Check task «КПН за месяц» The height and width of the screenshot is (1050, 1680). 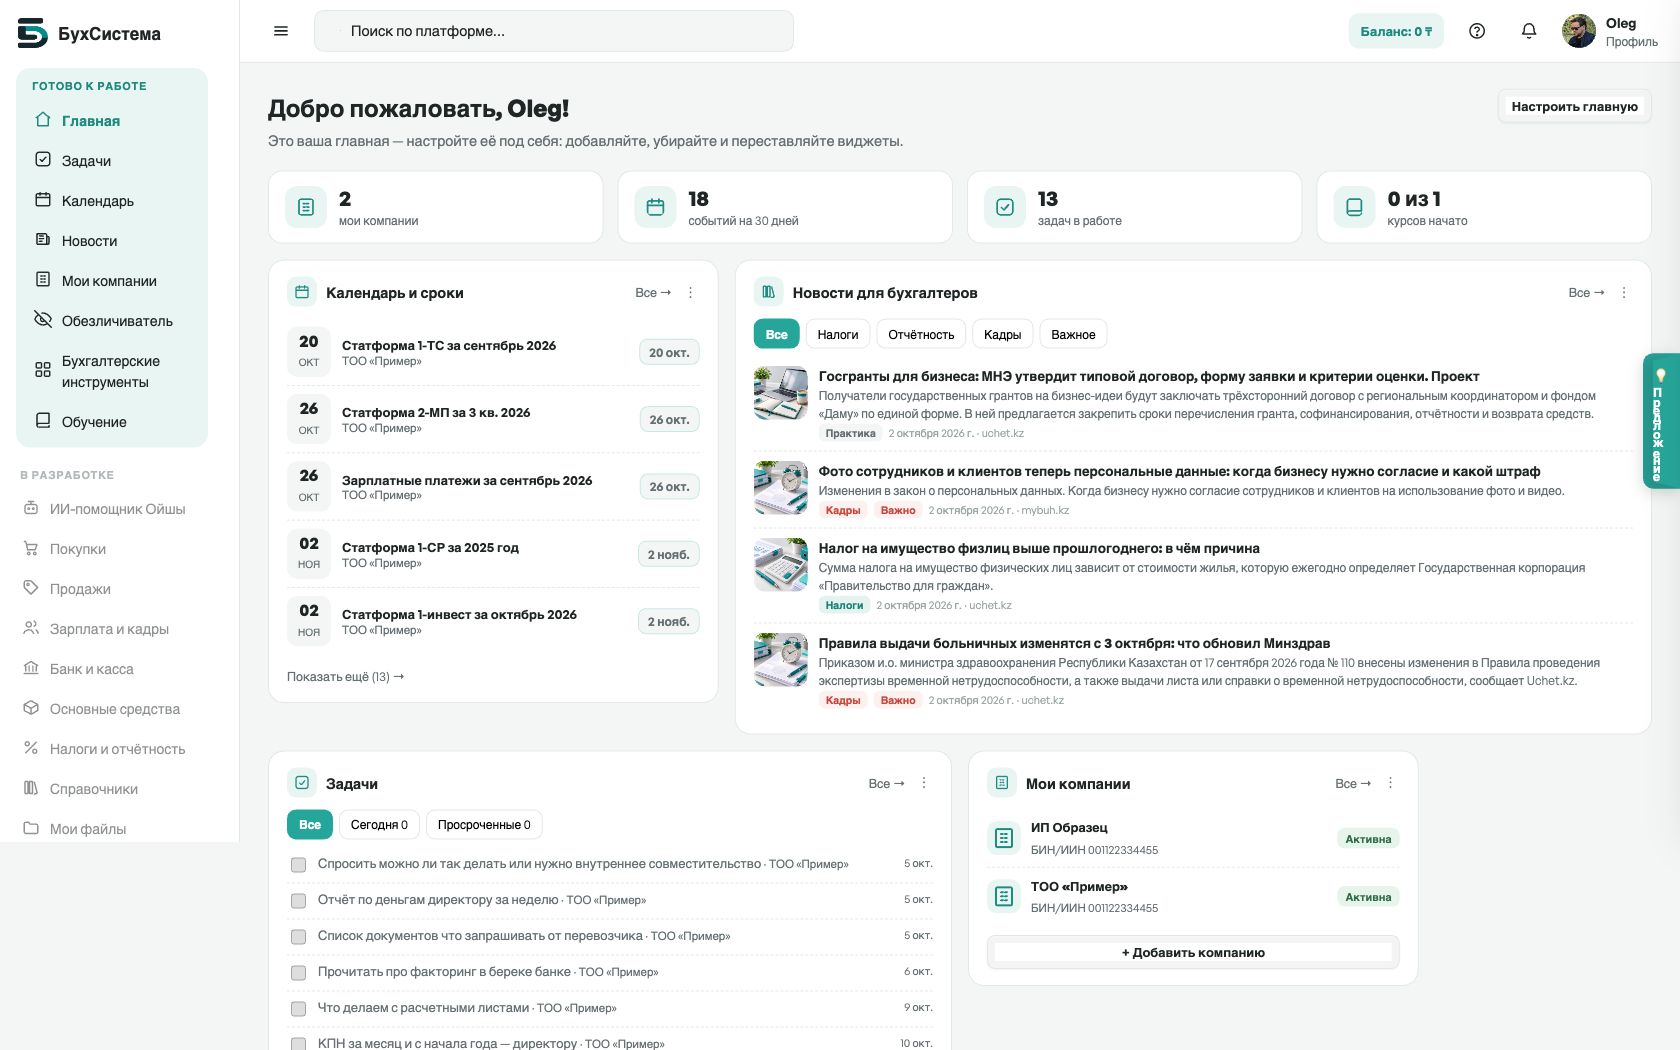(x=298, y=1044)
